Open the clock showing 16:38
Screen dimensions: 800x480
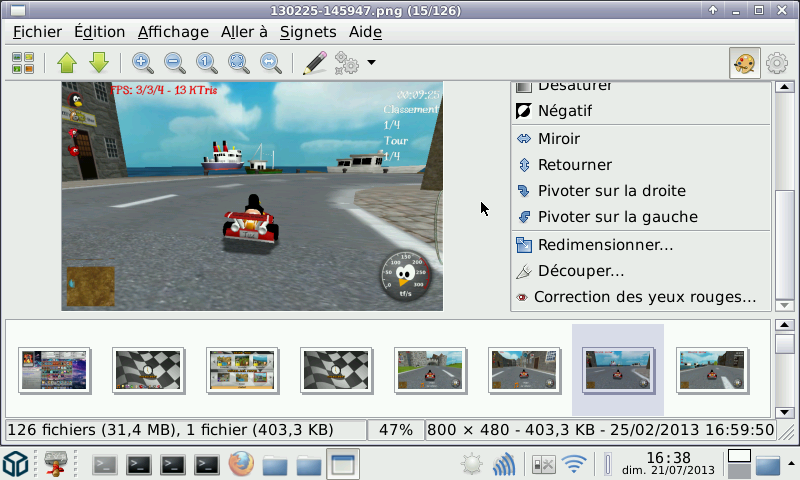click(668, 464)
